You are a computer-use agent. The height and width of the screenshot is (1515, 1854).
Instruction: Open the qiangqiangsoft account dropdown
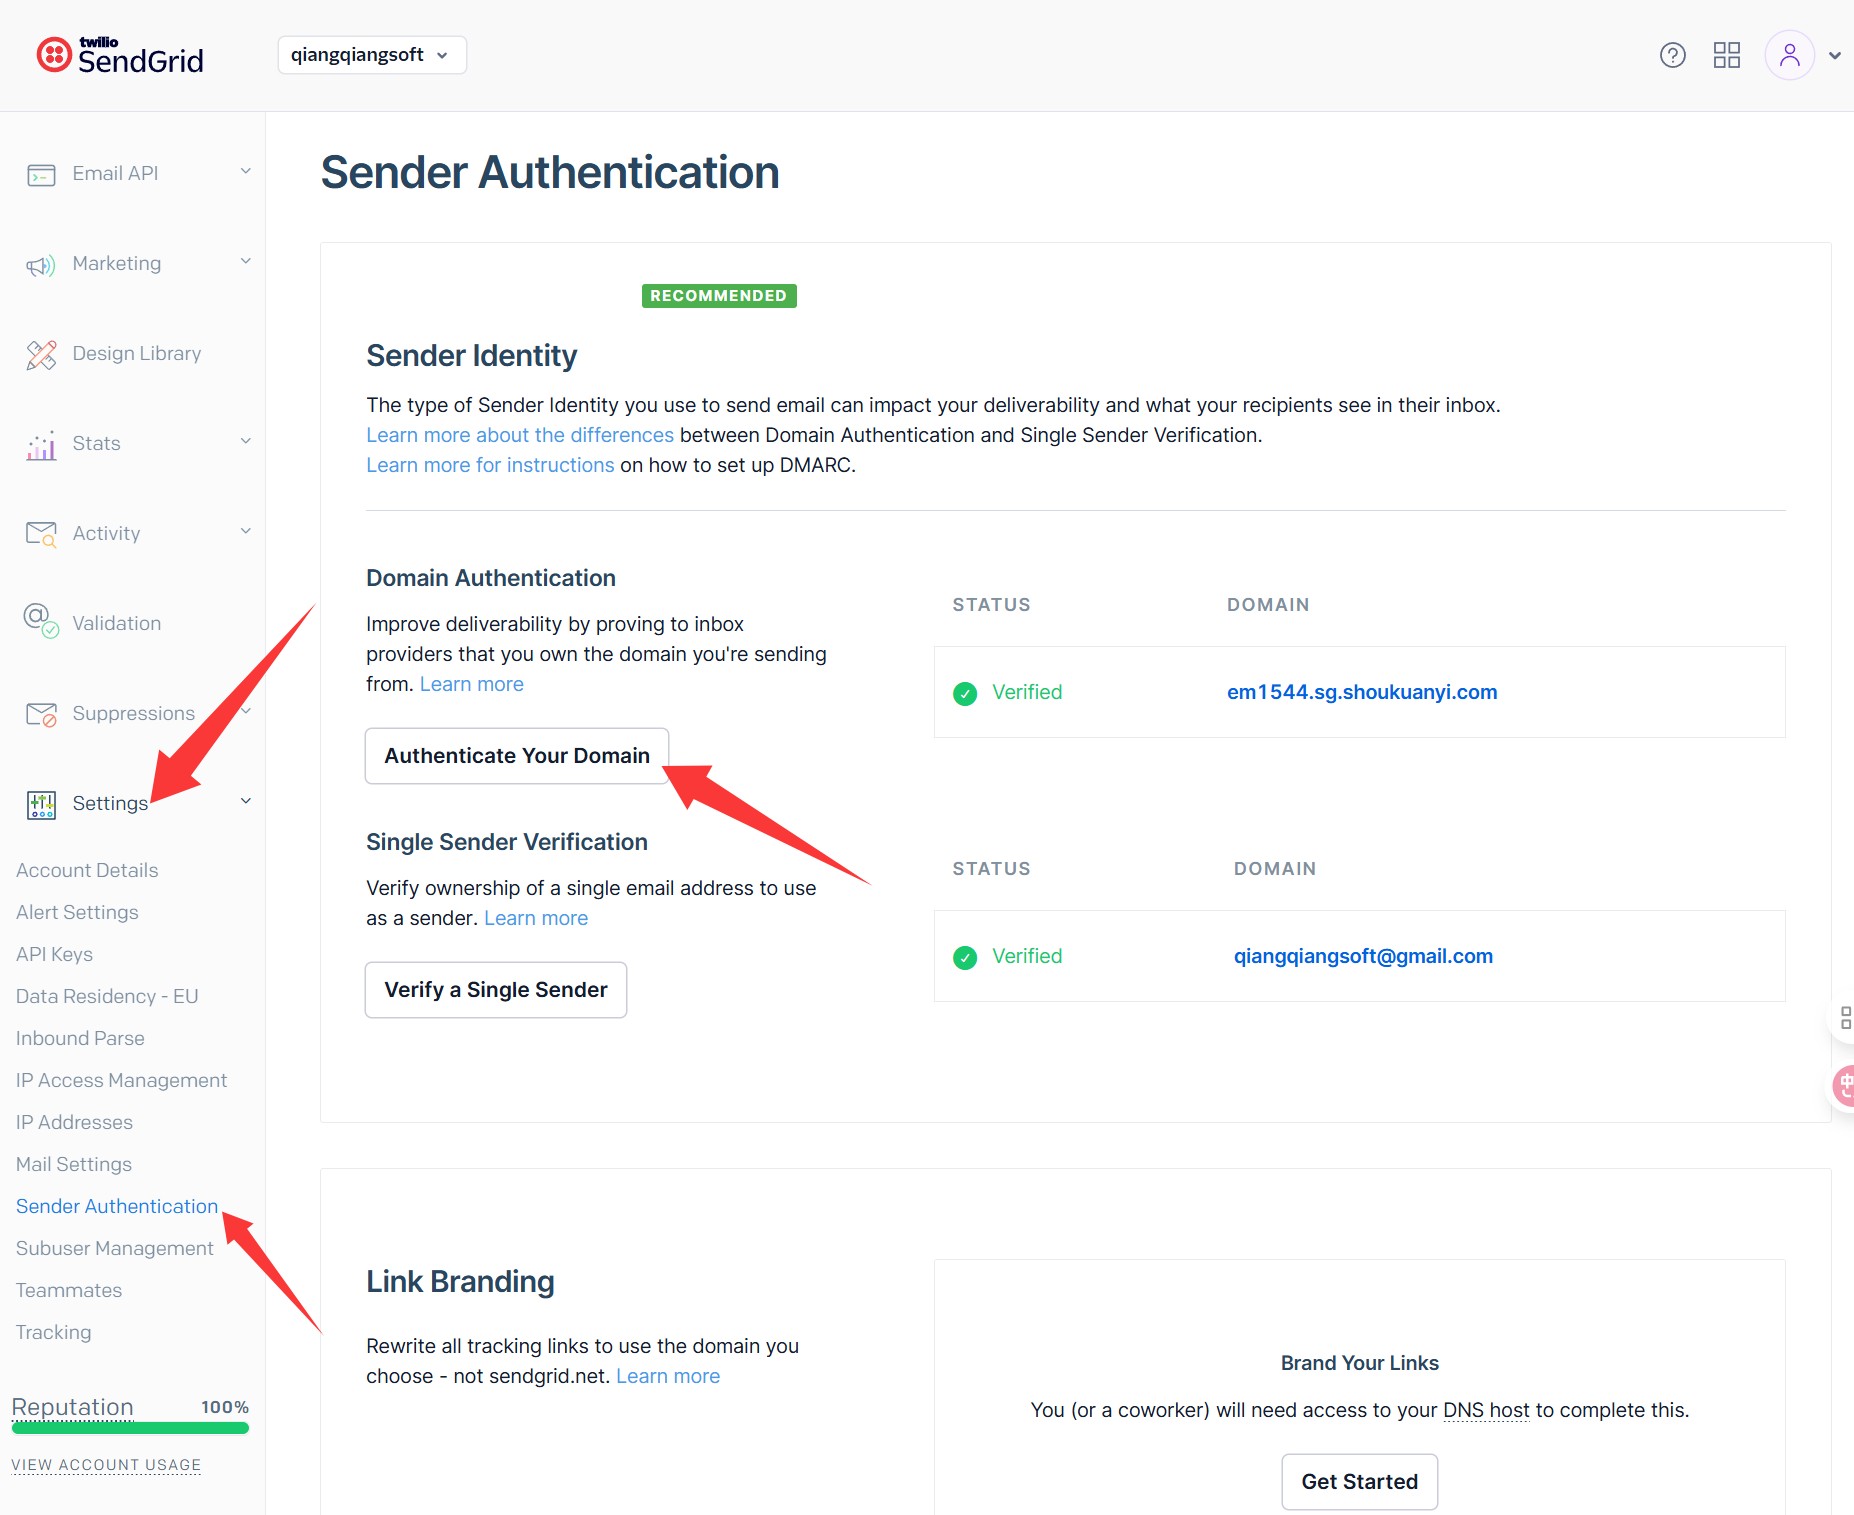click(371, 55)
